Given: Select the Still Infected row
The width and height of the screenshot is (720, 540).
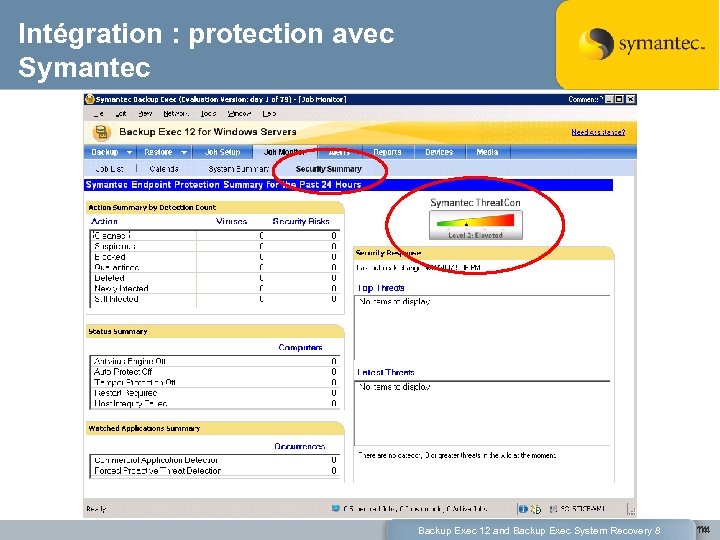Looking at the screenshot, I should tap(215, 299).
